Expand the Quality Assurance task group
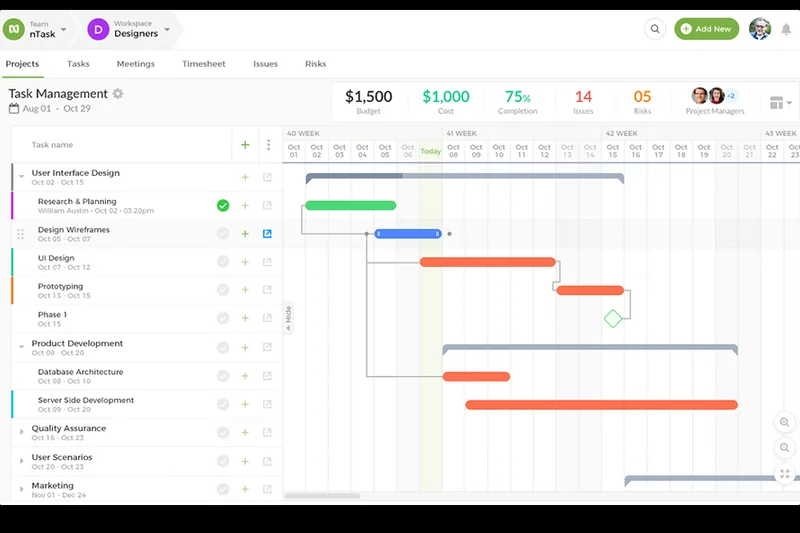 point(21,432)
